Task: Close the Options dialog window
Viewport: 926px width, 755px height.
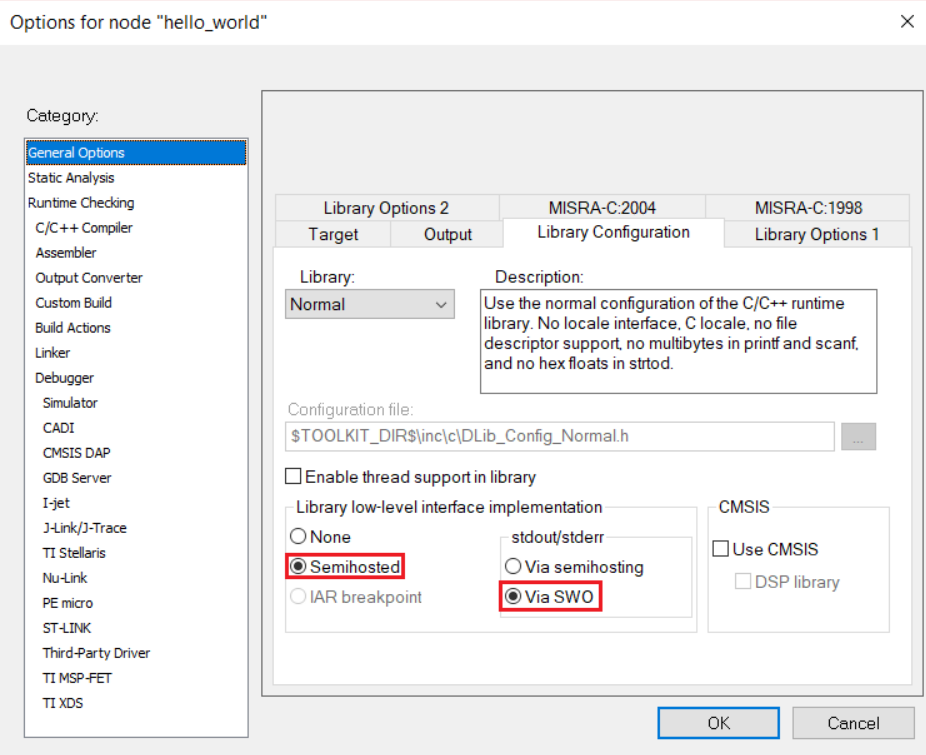Action: 907,21
